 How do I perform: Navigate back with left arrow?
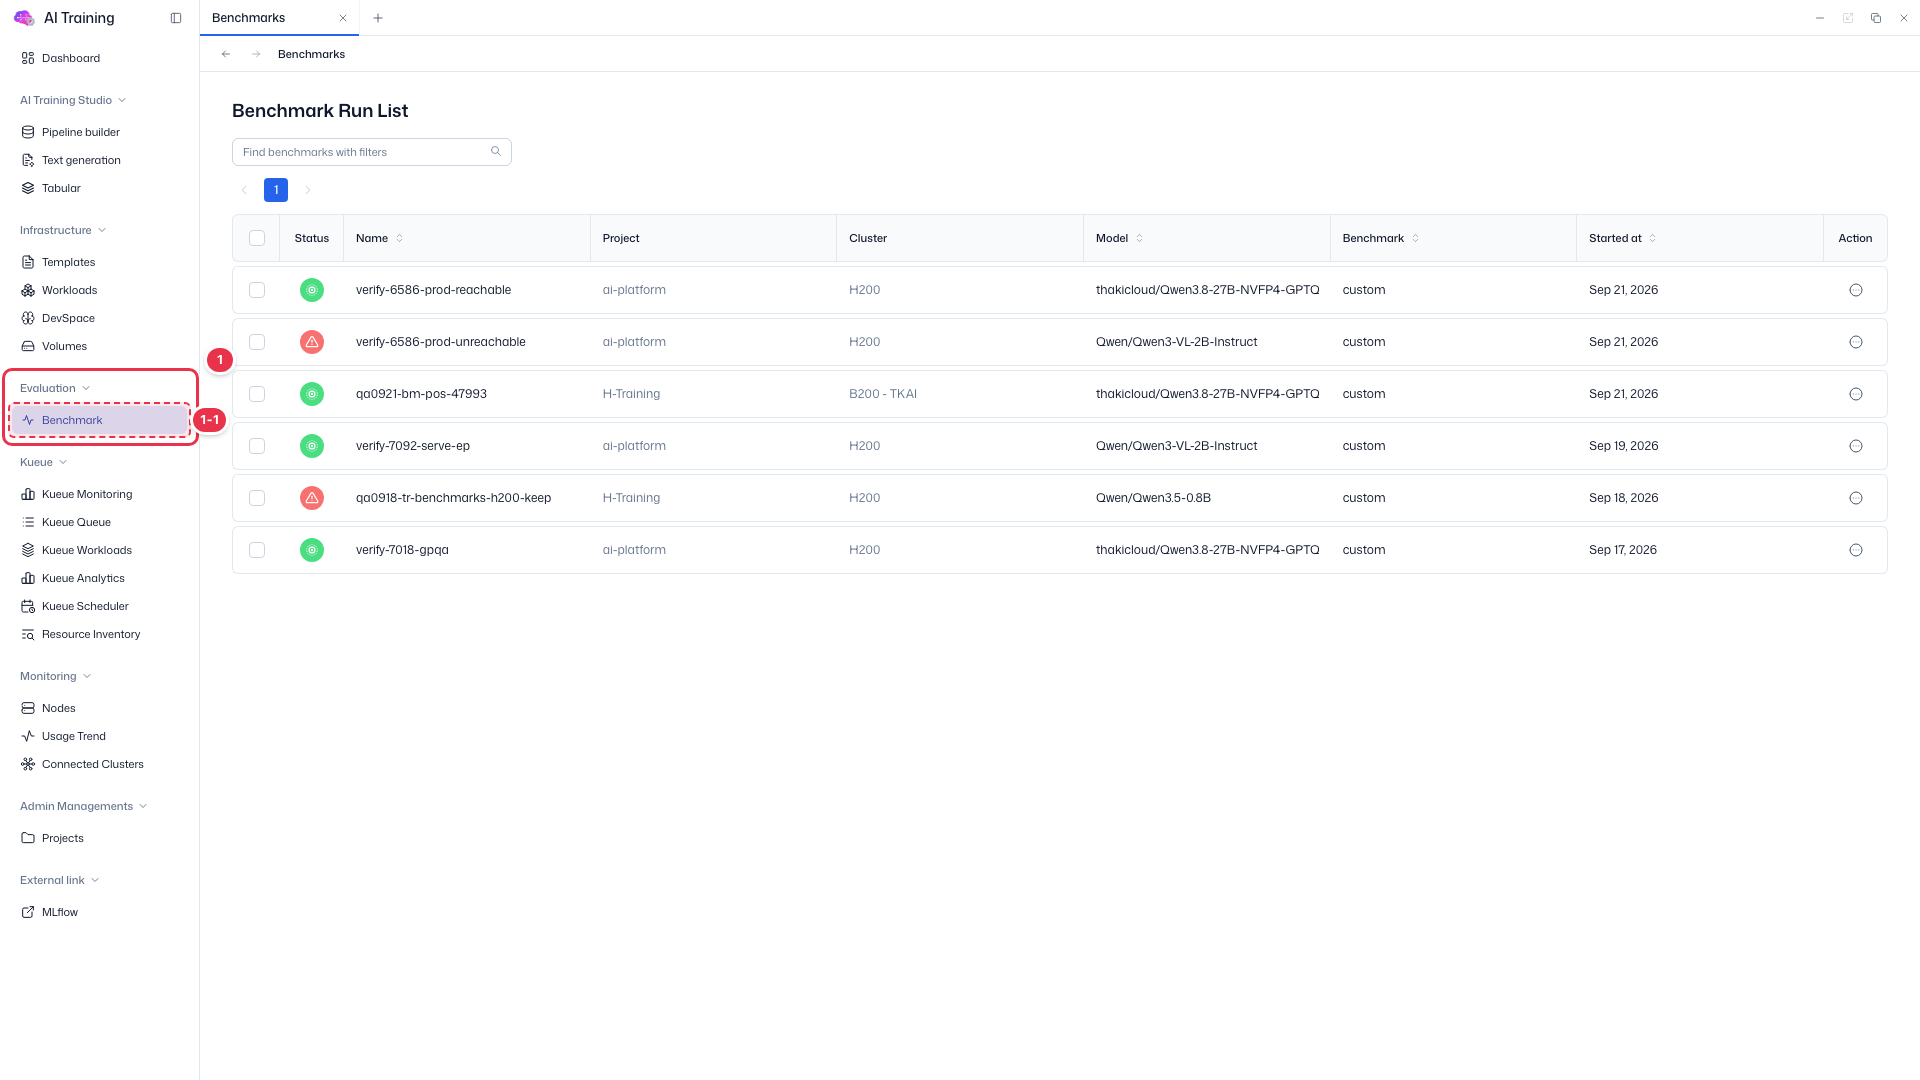pyautogui.click(x=226, y=54)
